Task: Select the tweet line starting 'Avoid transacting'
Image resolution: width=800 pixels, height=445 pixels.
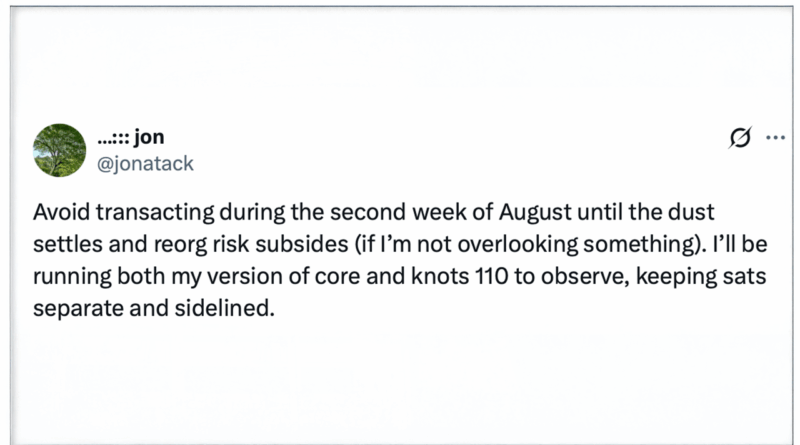Action: click(373, 212)
